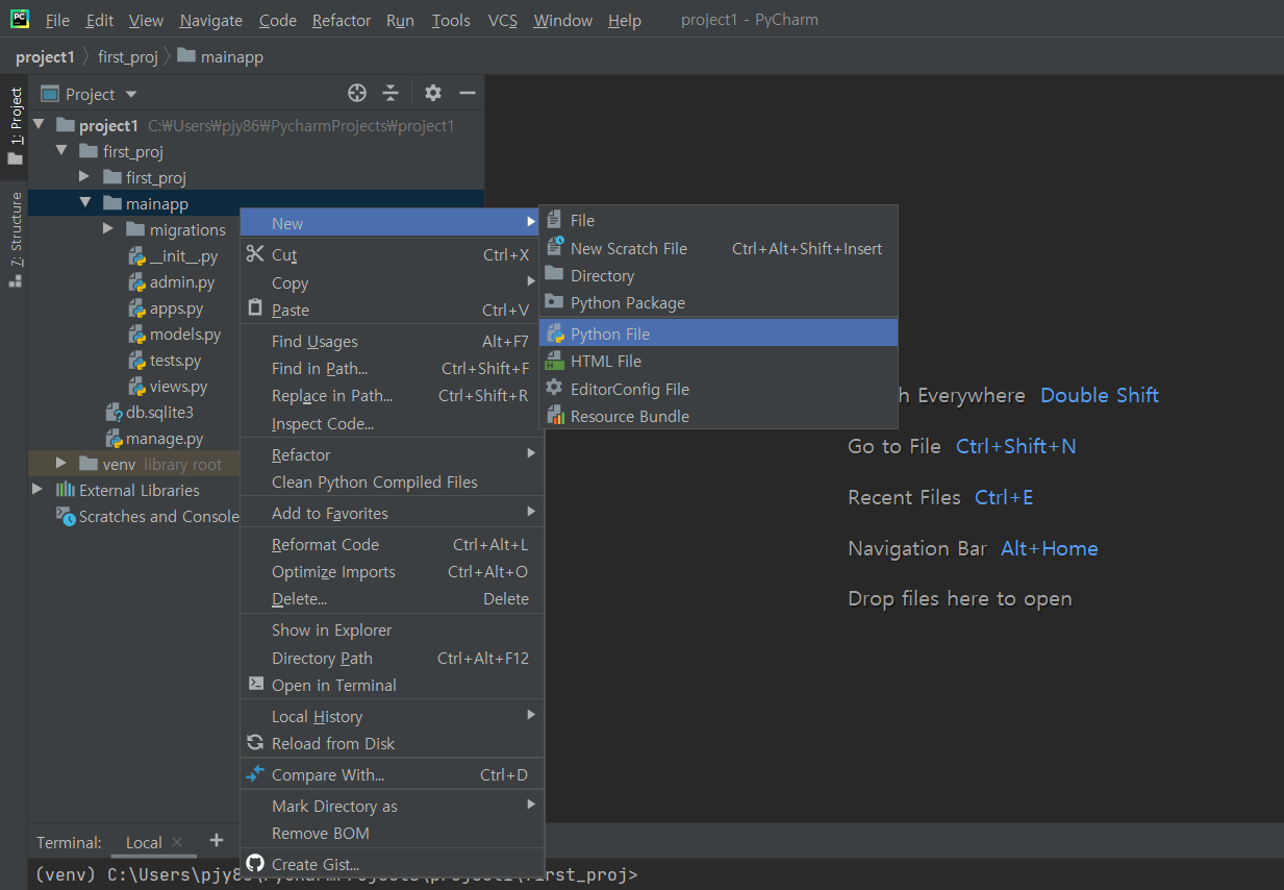Click the New Scratch File icon
Image resolution: width=1284 pixels, height=890 pixels.
tap(555, 247)
